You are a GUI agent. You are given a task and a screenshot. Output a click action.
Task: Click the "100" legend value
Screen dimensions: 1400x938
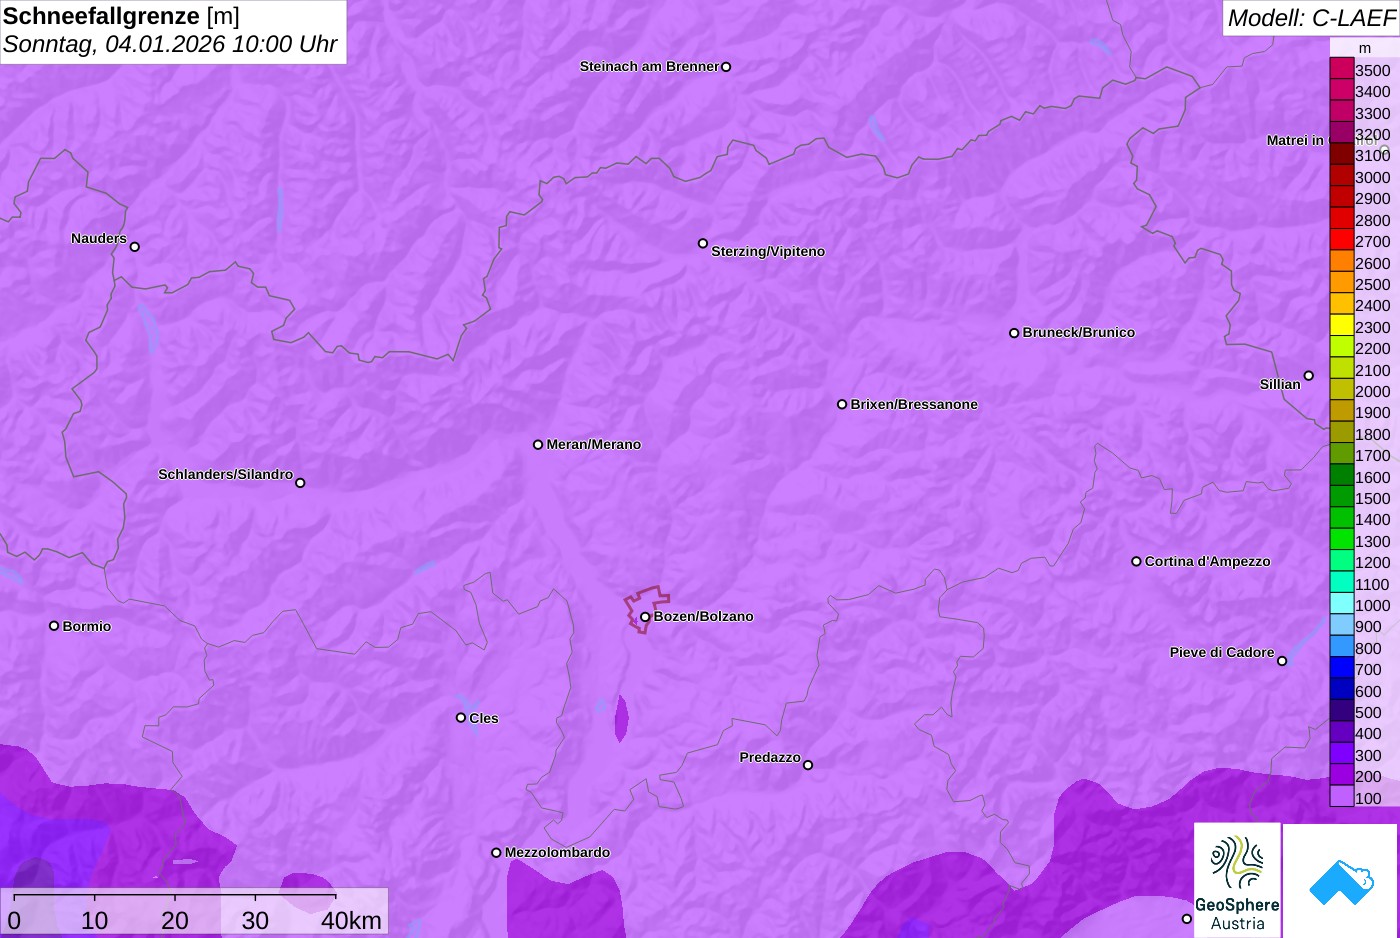[x=1369, y=799]
